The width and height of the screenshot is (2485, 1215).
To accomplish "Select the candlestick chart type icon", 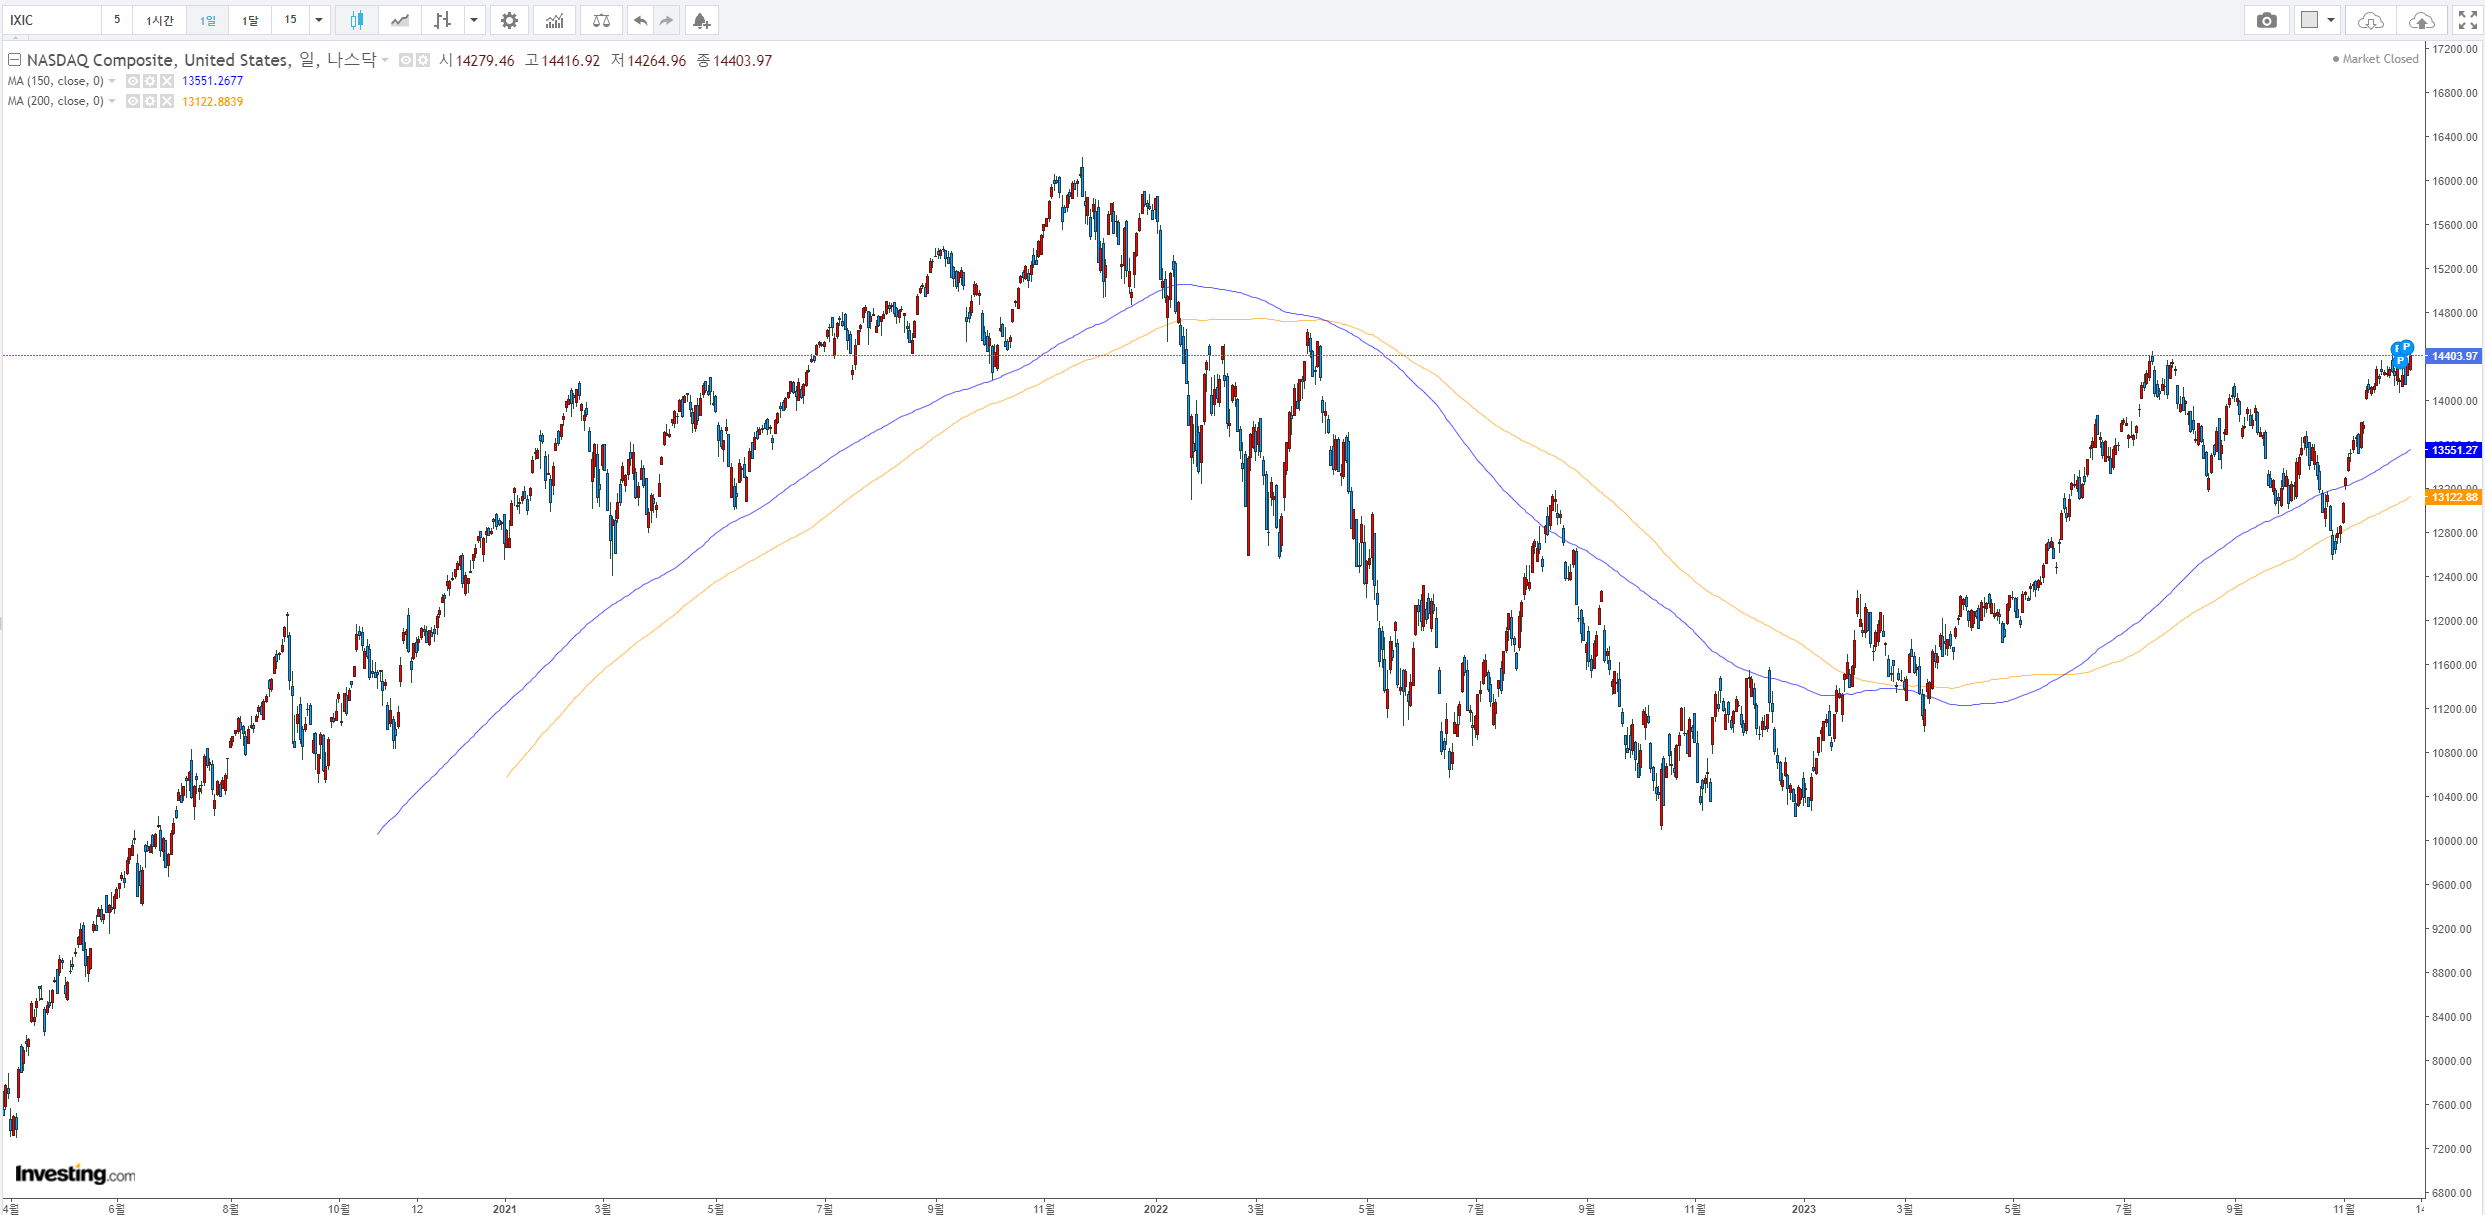I will [x=357, y=20].
